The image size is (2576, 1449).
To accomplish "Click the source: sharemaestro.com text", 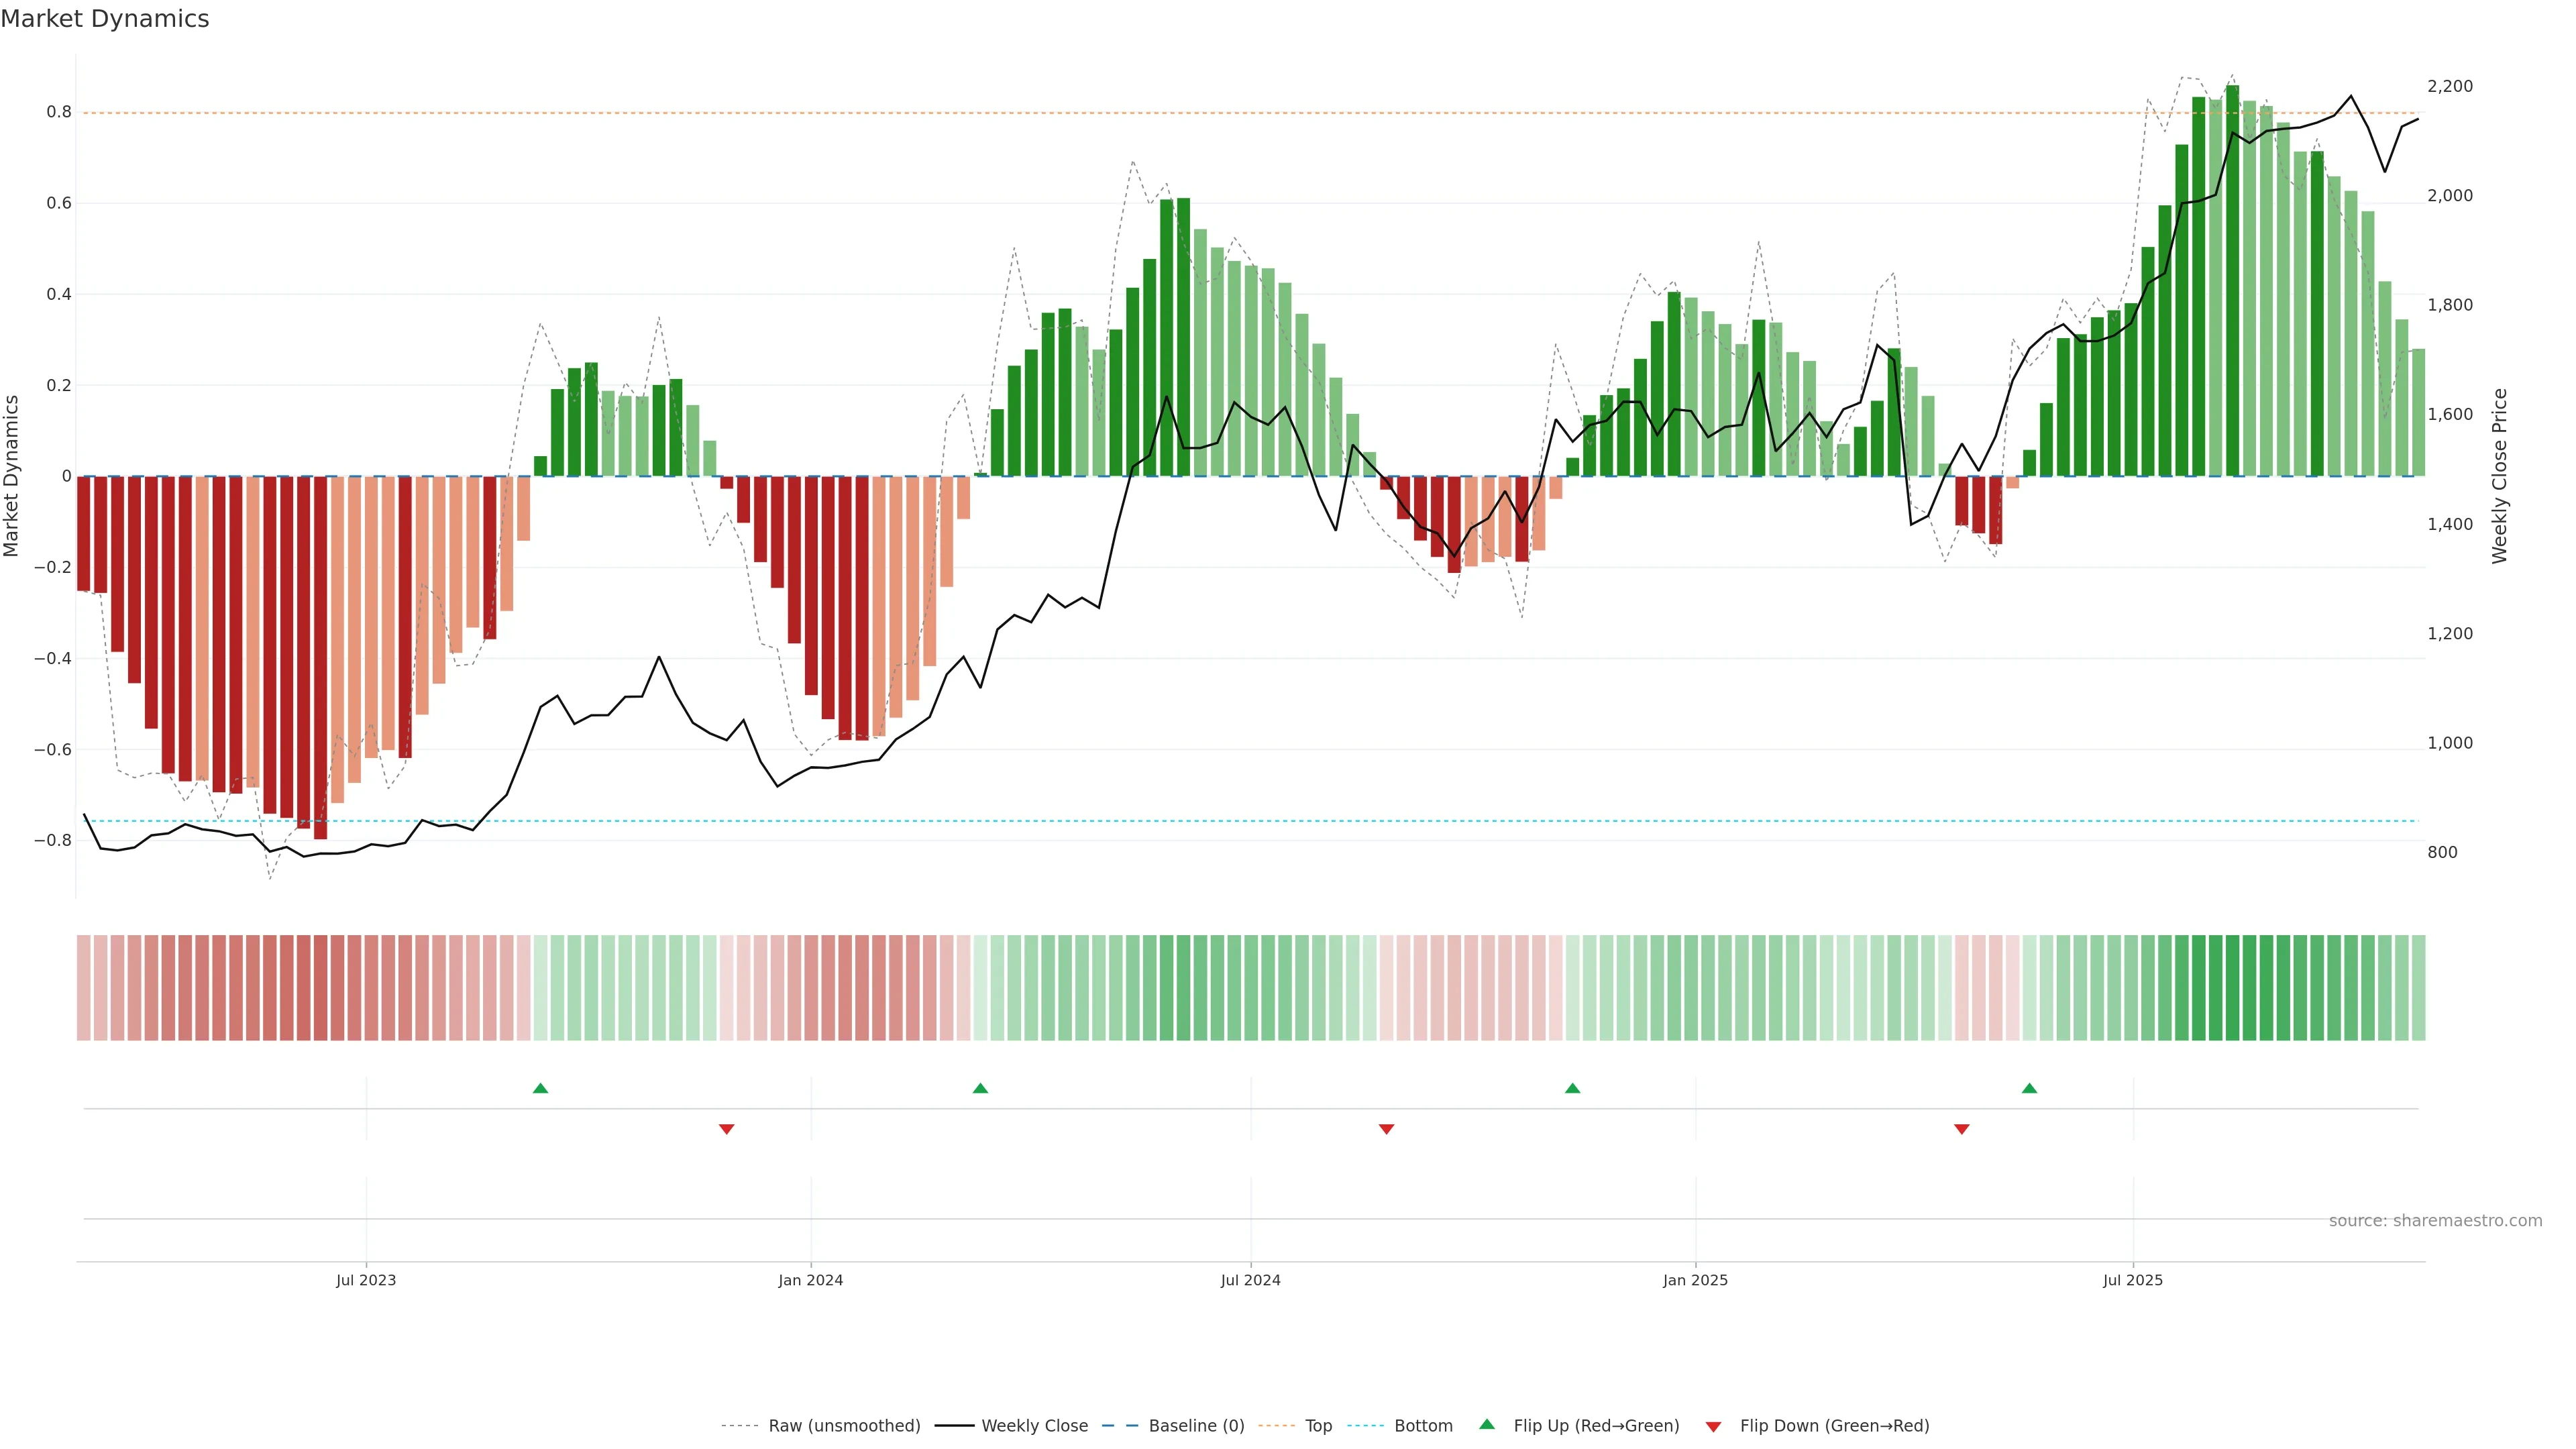I will point(2435,1221).
